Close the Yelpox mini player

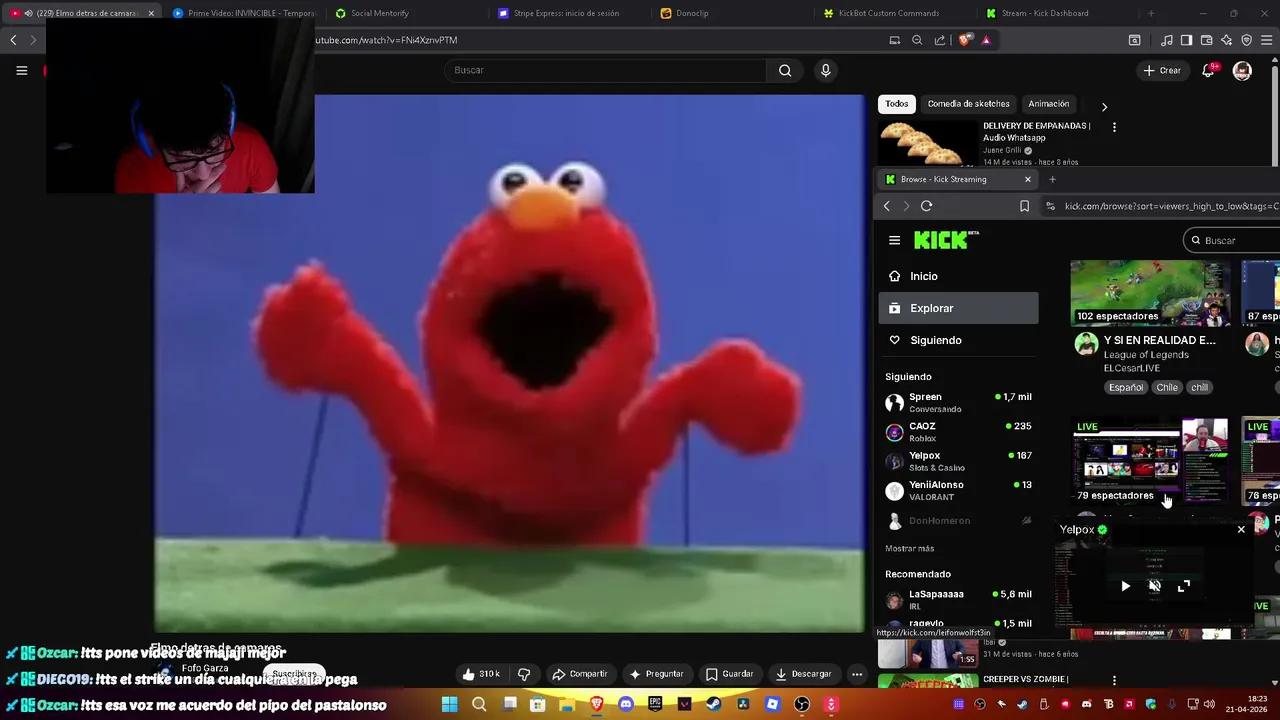(x=1241, y=529)
